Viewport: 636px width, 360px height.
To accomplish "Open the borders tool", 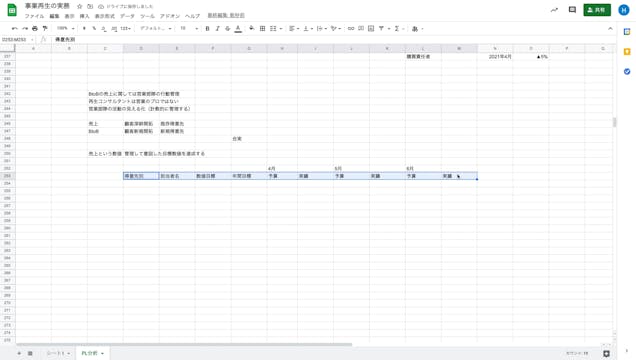I will [262, 28].
